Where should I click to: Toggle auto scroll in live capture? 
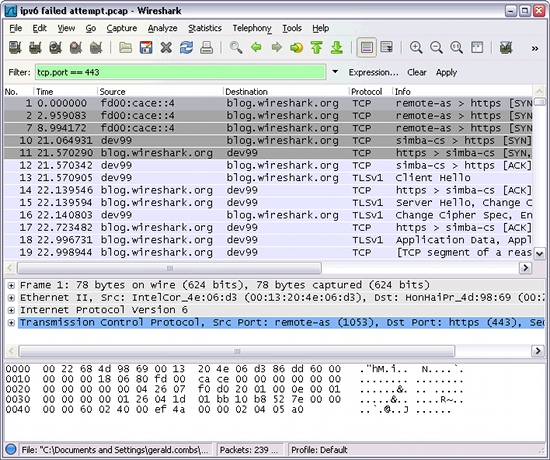pyautogui.click(x=387, y=47)
